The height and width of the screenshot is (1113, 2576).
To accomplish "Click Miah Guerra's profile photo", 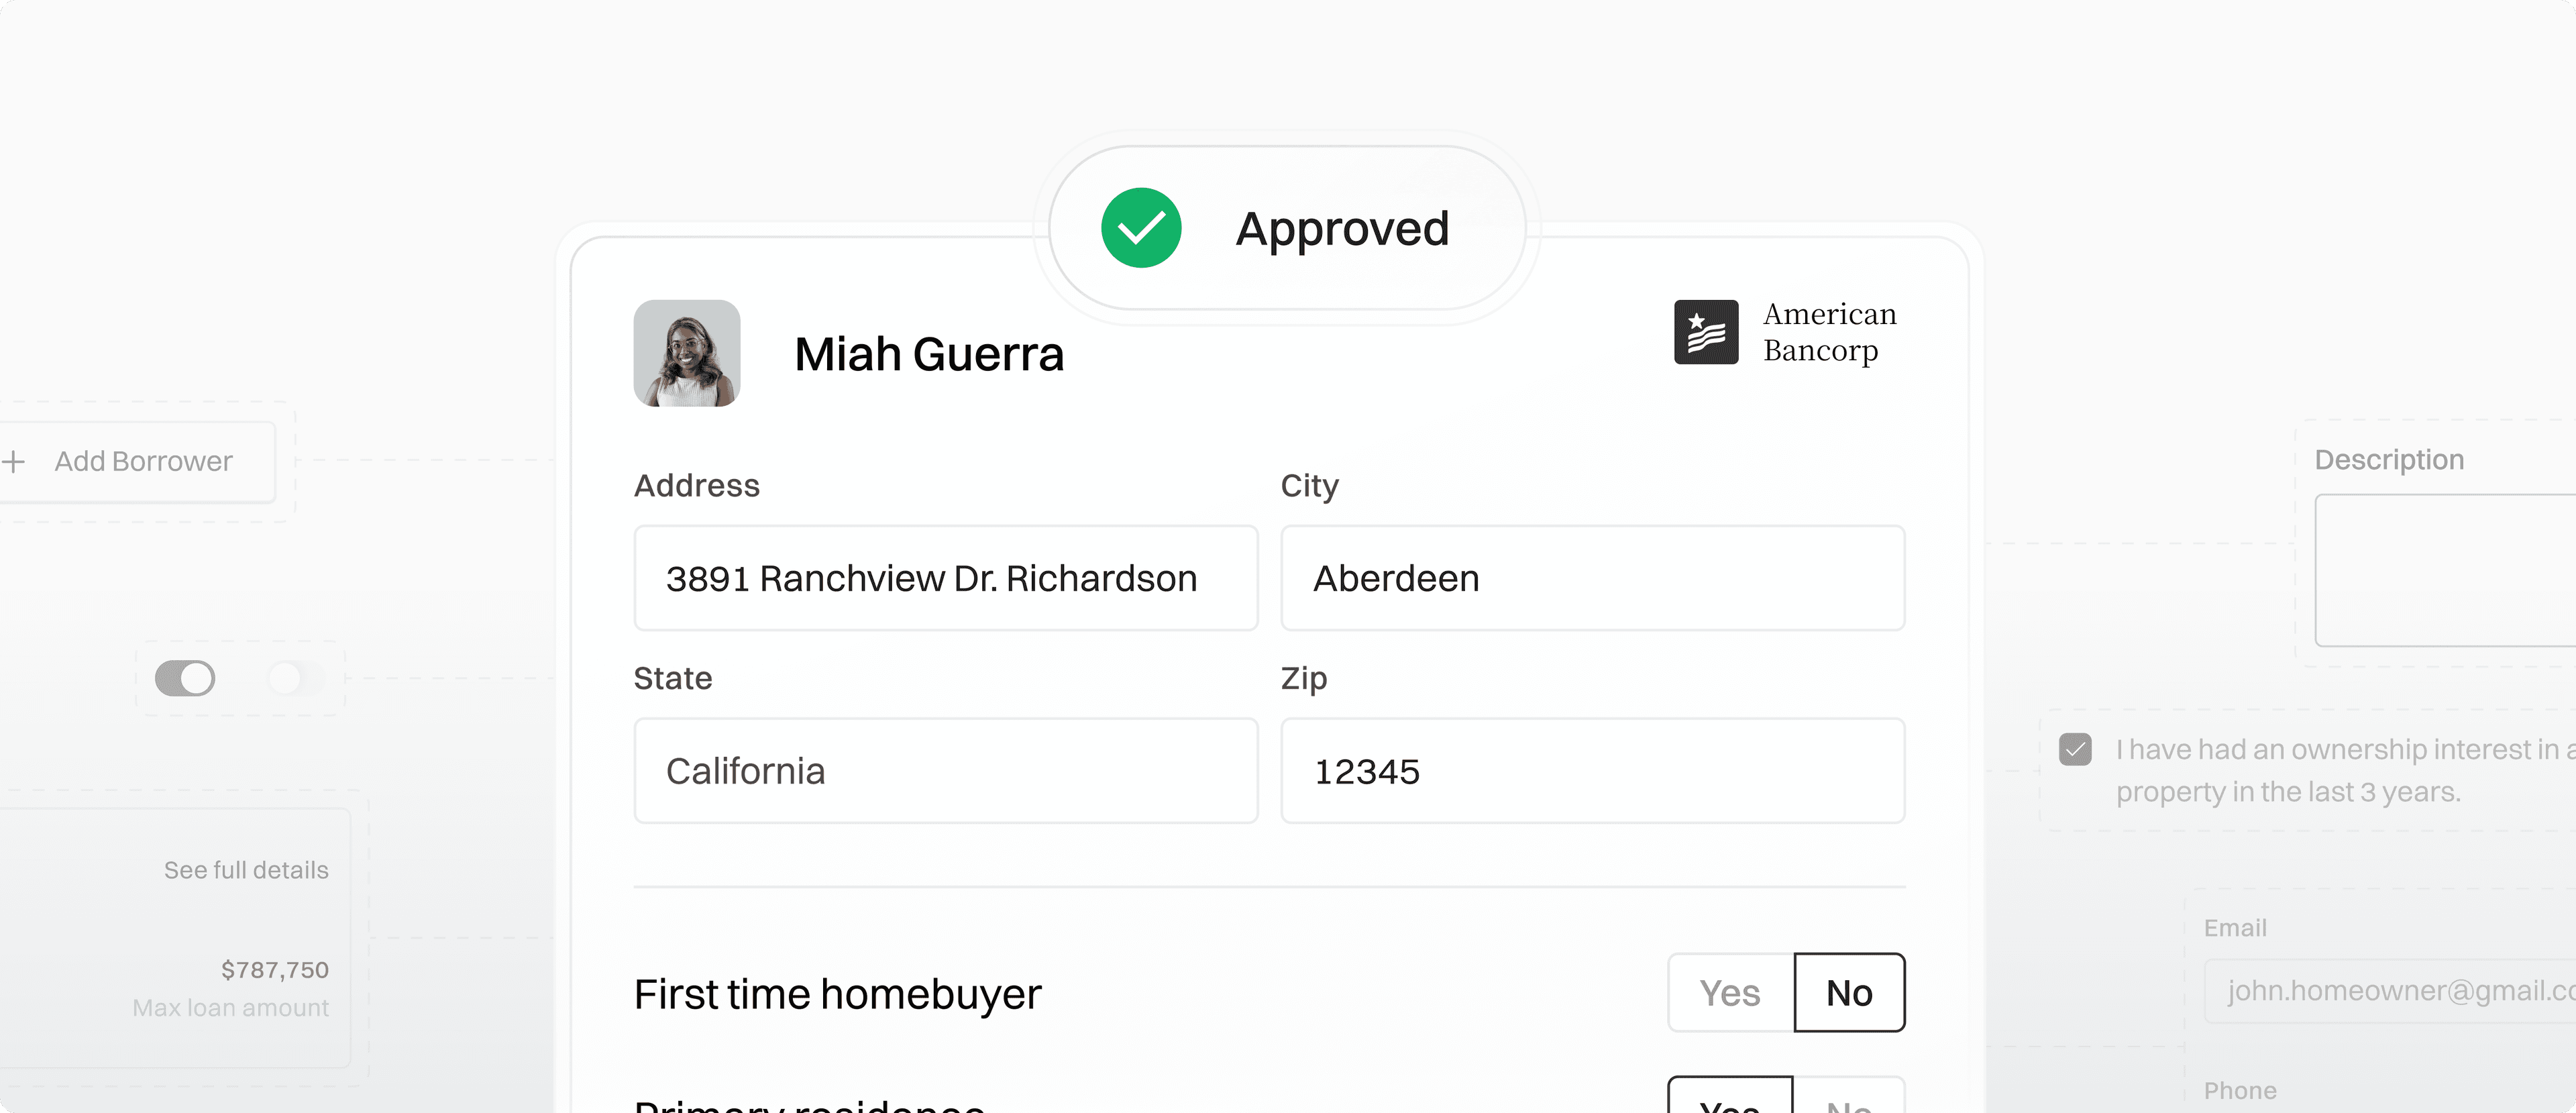I will 687,353.
